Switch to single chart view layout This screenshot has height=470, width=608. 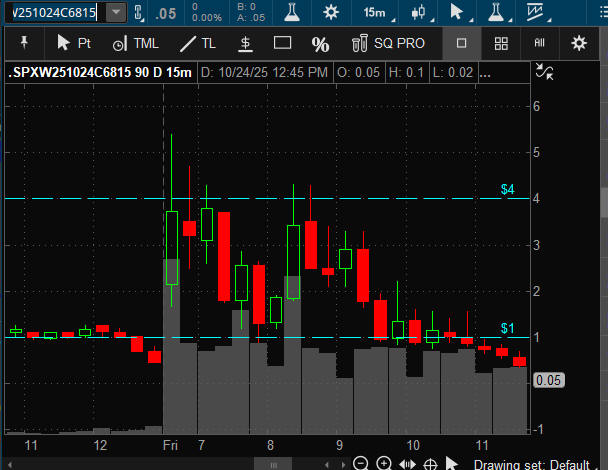461,44
